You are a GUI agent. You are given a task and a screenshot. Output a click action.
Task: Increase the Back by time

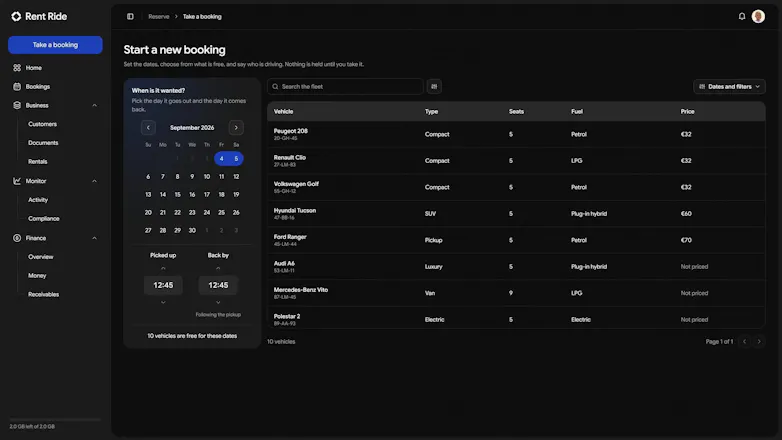coord(218,268)
